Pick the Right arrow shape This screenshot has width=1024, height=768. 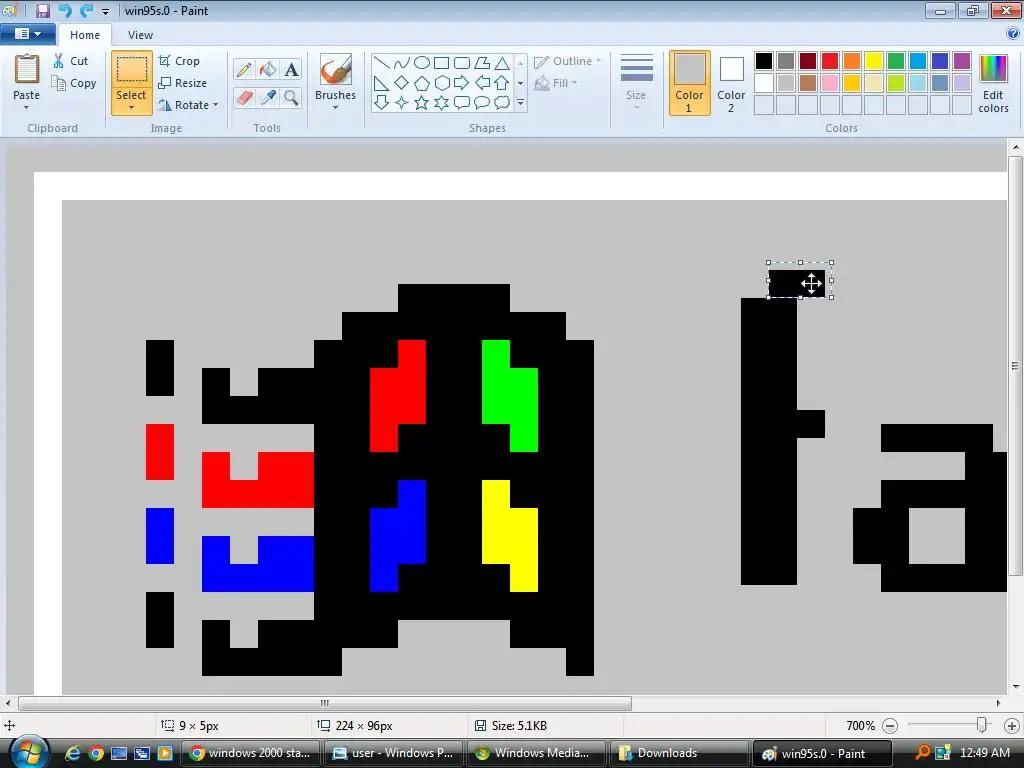point(462,83)
